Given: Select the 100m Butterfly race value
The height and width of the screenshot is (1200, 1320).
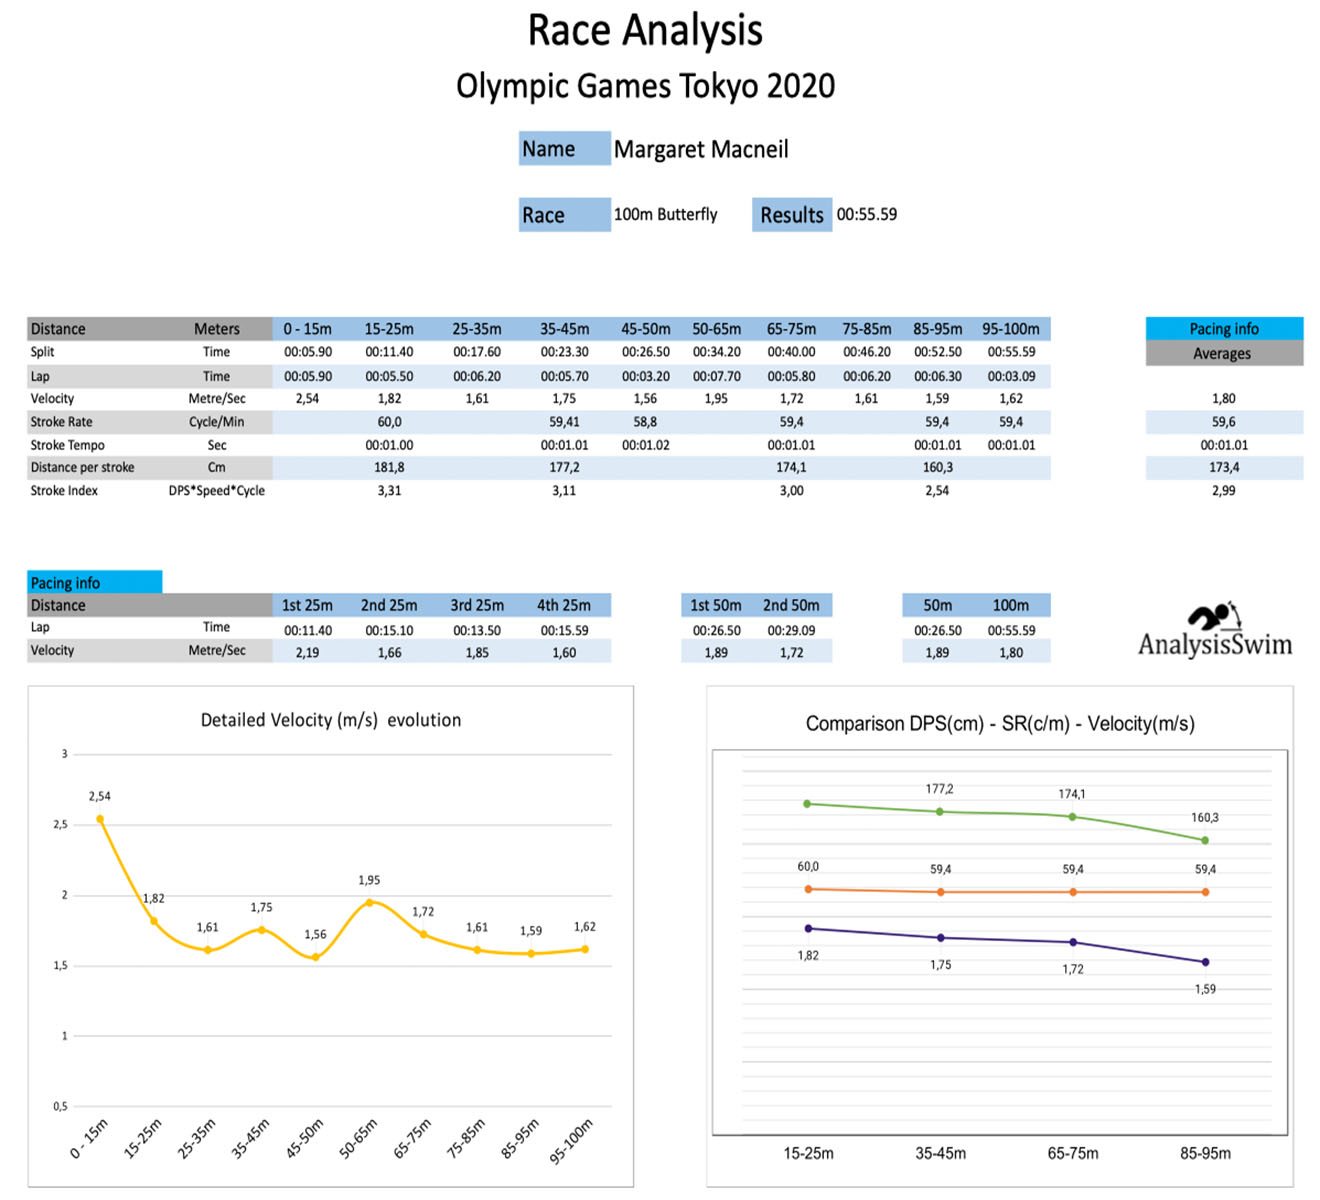Looking at the screenshot, I should [665, 215].
